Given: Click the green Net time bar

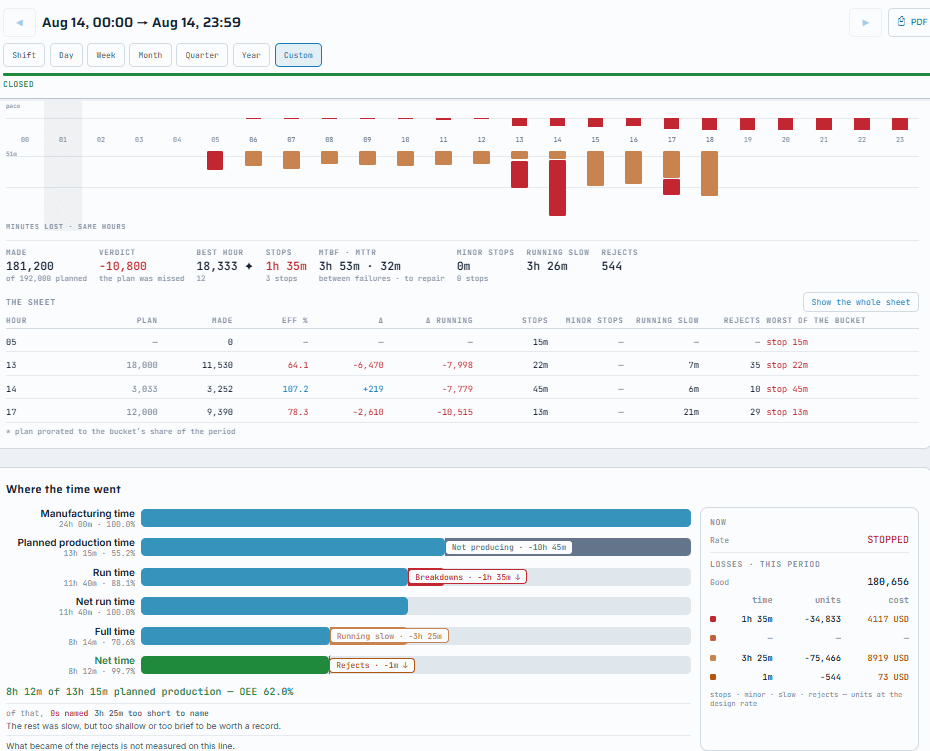Looking at the screenshot, I should [235, 665].
